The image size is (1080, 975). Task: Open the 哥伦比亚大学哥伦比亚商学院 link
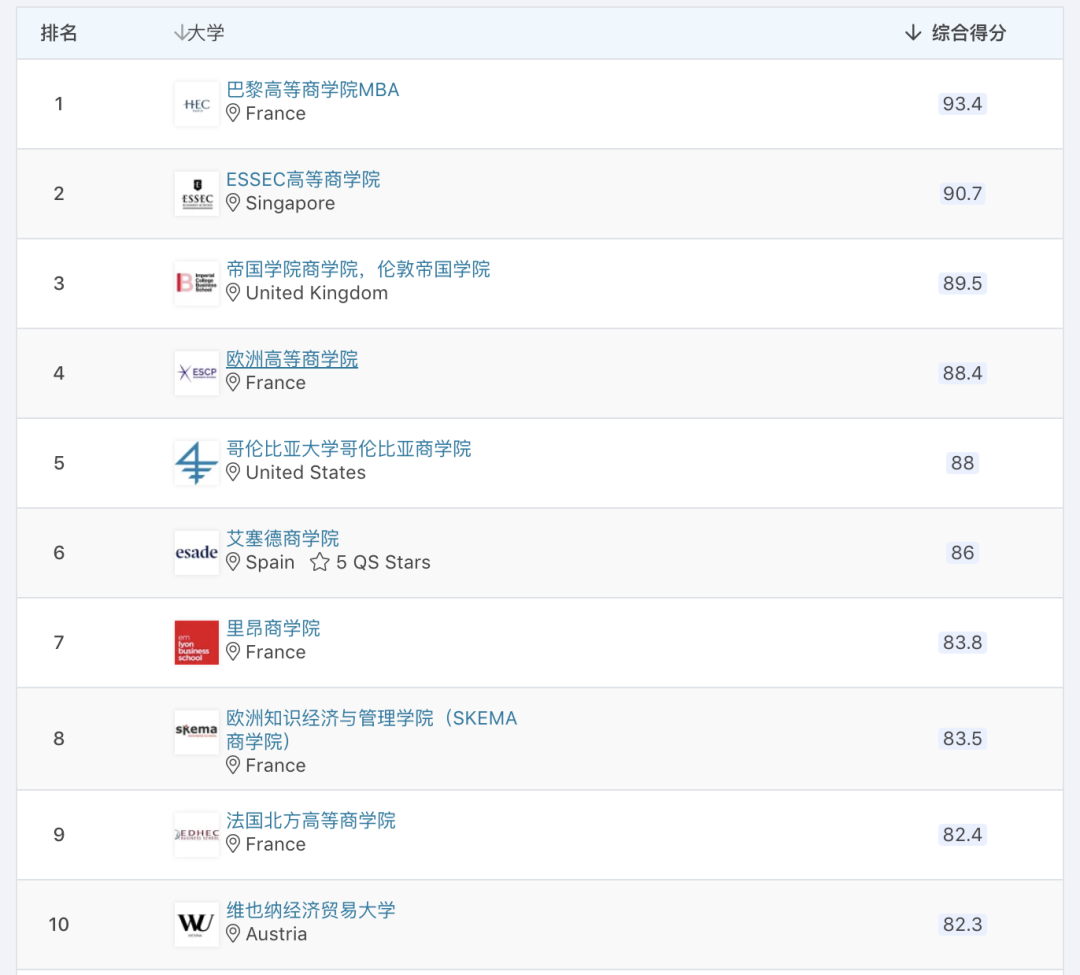[x=348, y=449]
